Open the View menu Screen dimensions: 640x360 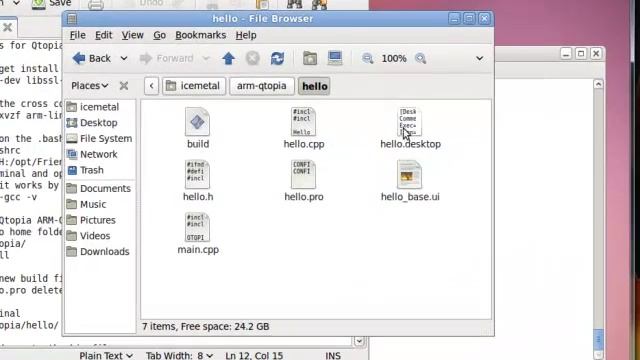pos(133,35)
